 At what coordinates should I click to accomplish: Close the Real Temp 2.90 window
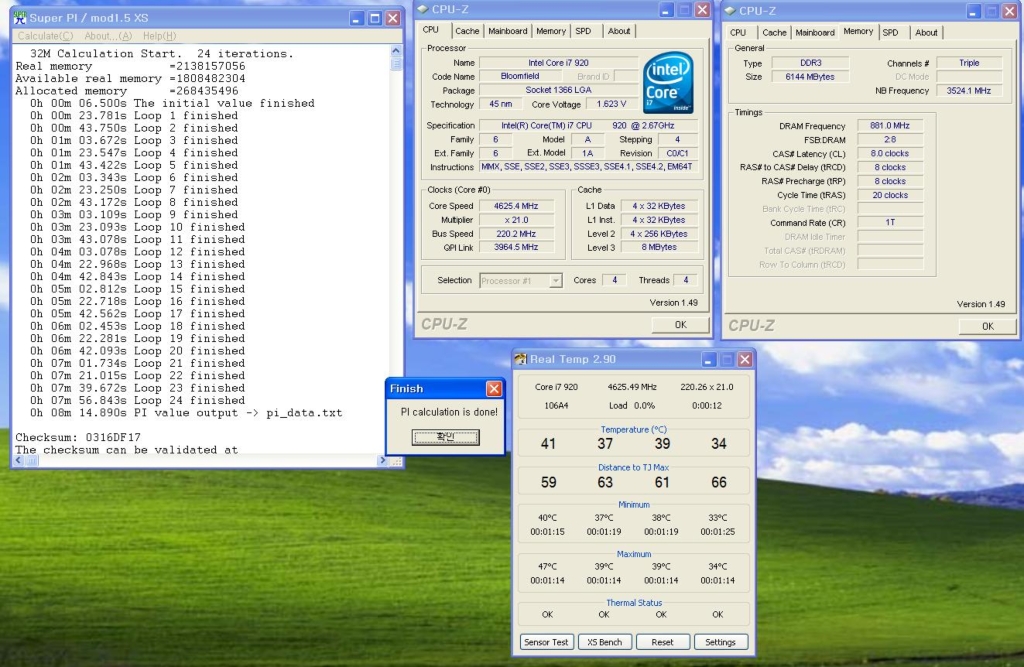coord(744,359)
